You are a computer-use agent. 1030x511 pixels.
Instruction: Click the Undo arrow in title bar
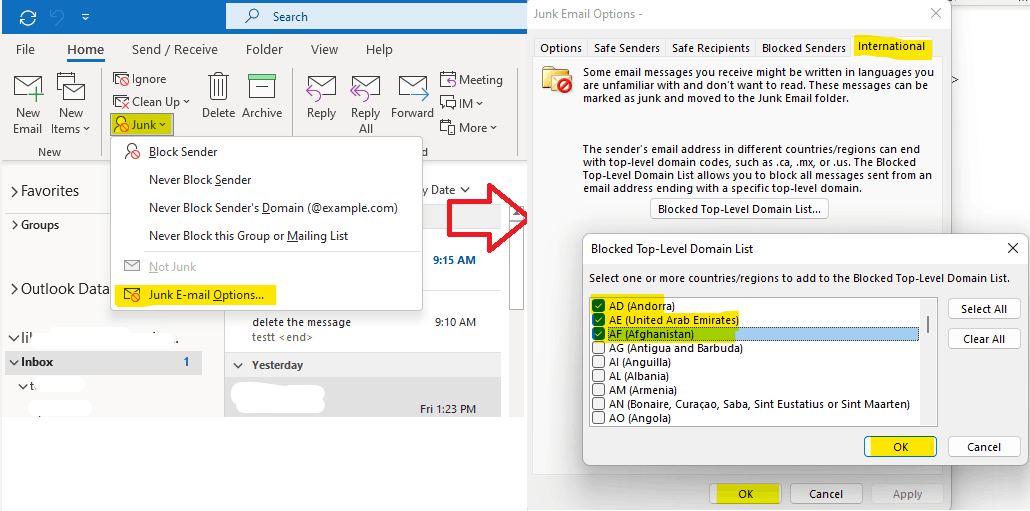58,16
